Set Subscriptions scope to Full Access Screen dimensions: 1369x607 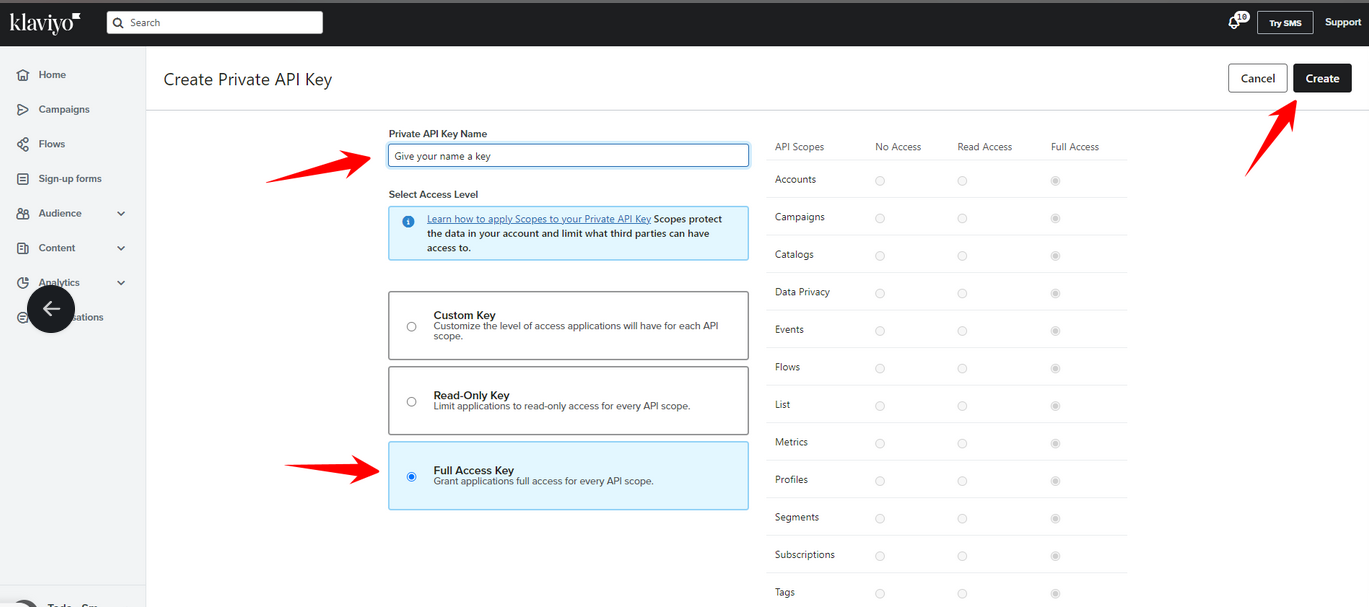pyautogui.click(x=1056, y=556)
